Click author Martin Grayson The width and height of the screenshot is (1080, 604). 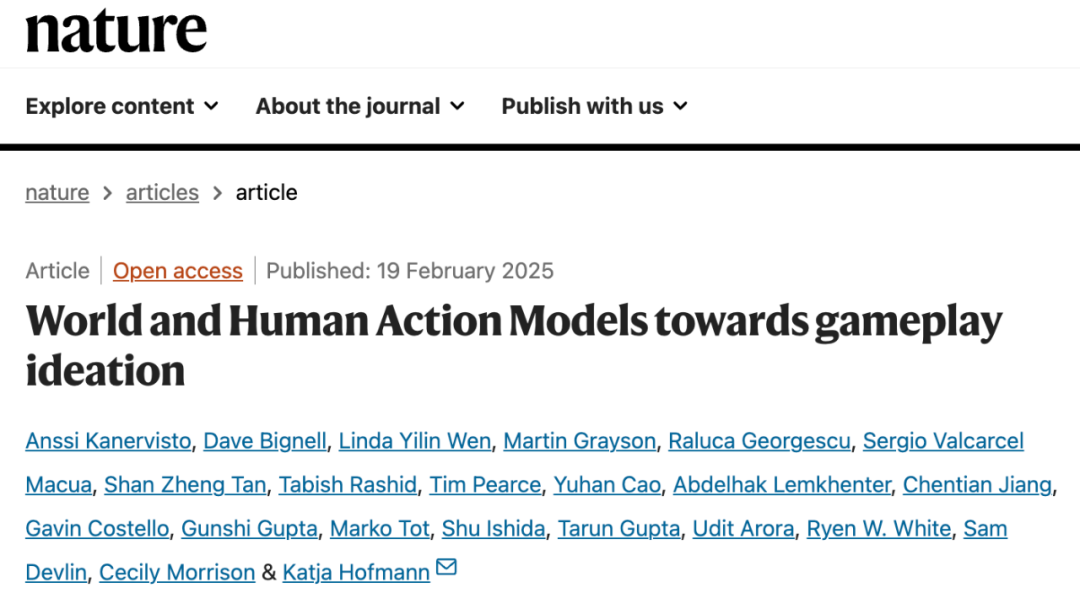coord(579,441)
